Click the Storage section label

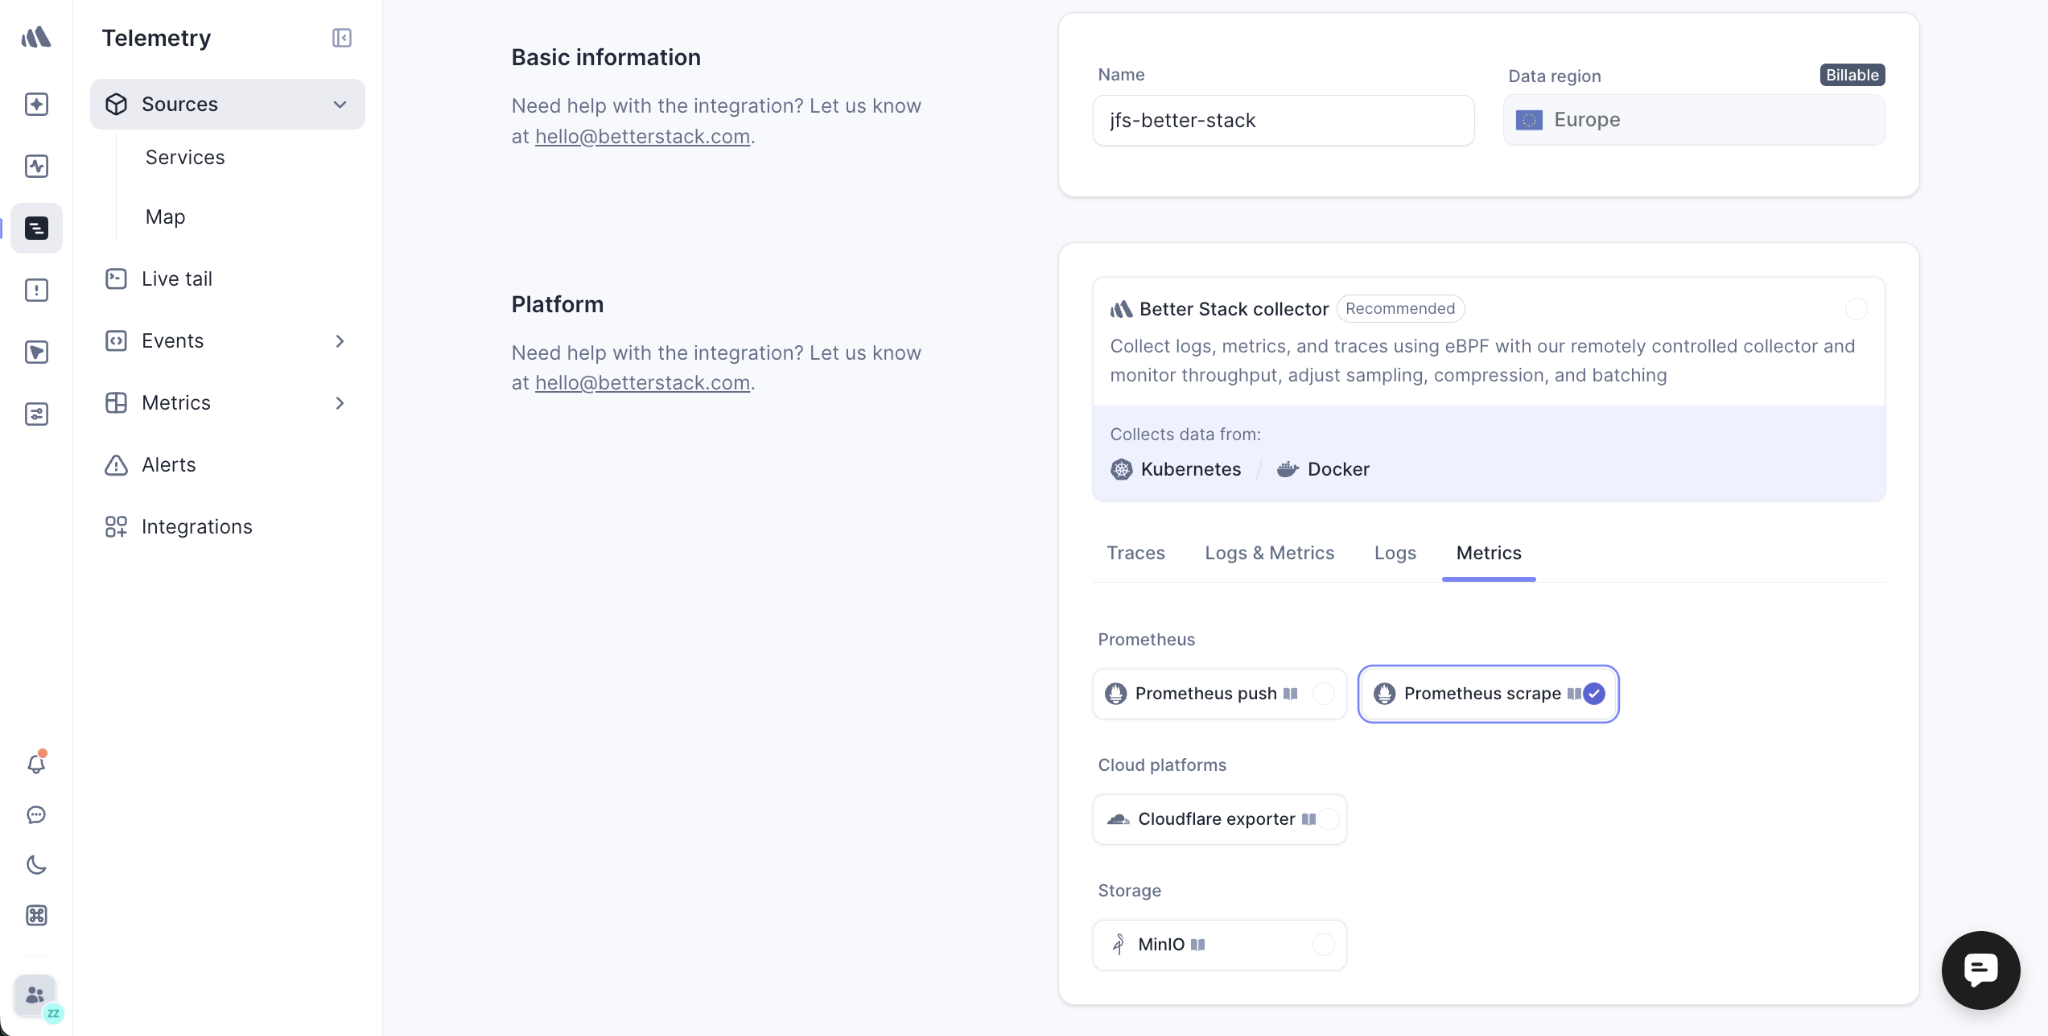point(1129,890)
